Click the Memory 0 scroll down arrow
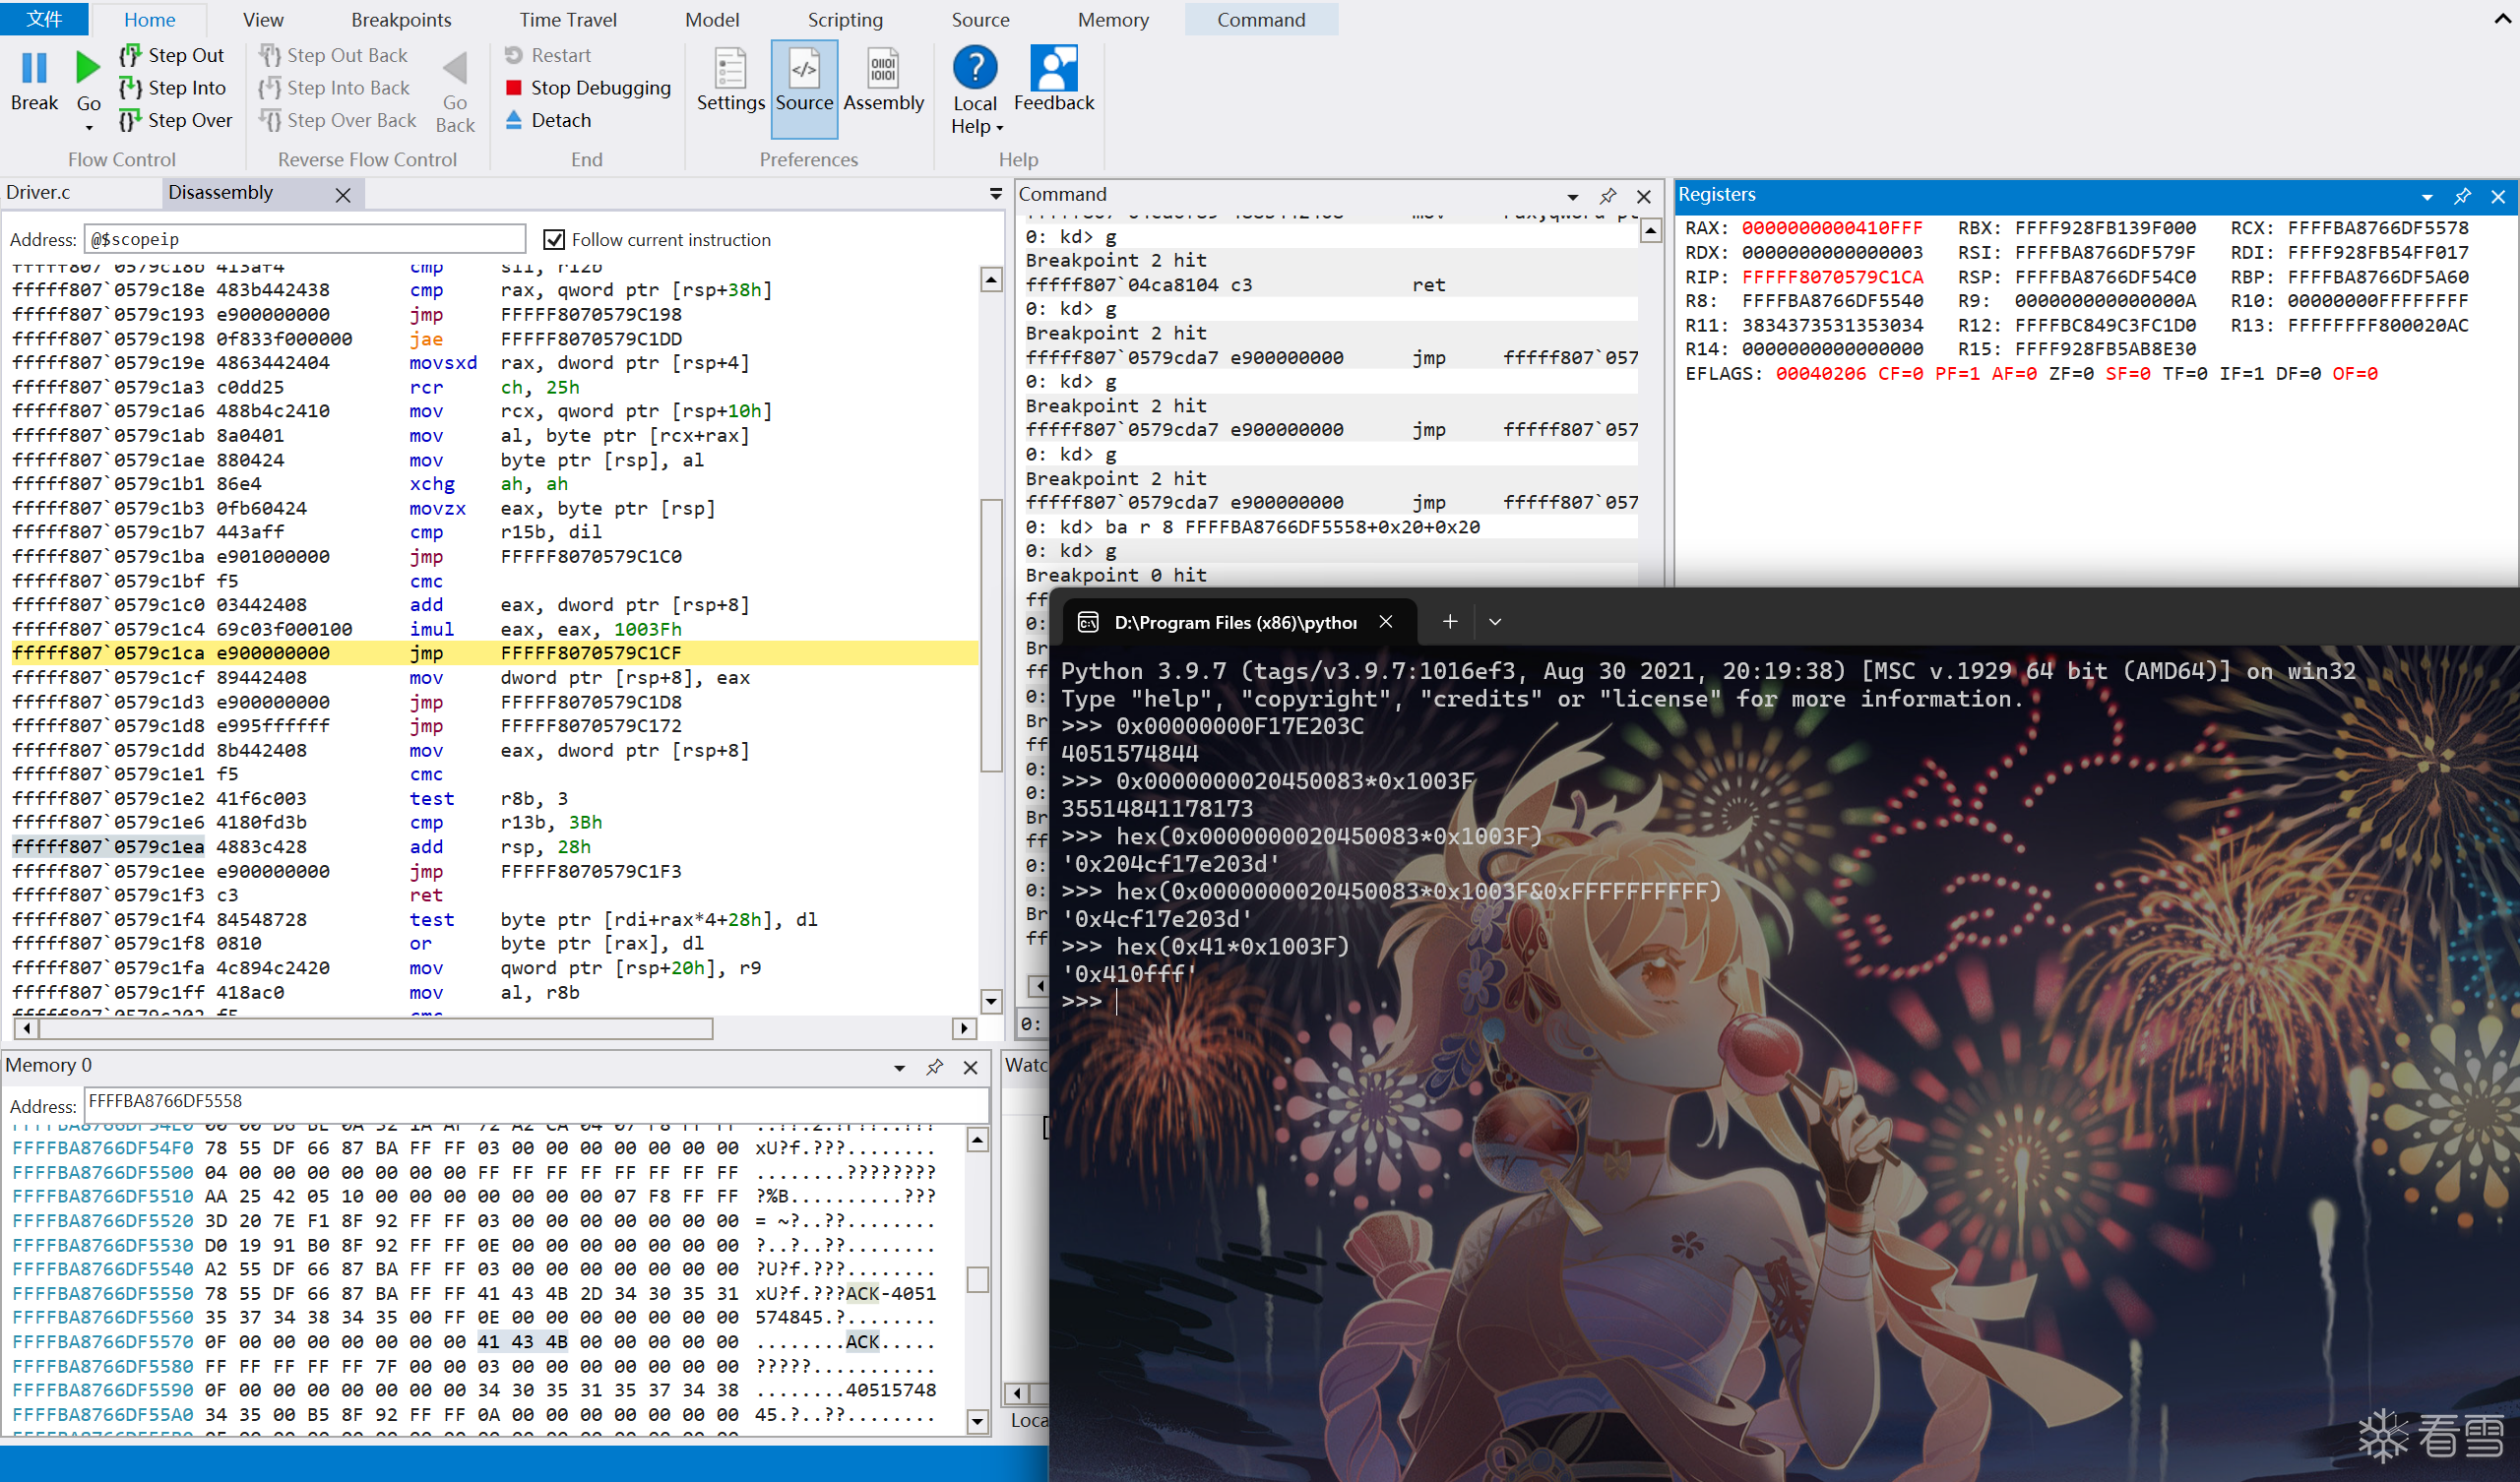 point(978,1421)
